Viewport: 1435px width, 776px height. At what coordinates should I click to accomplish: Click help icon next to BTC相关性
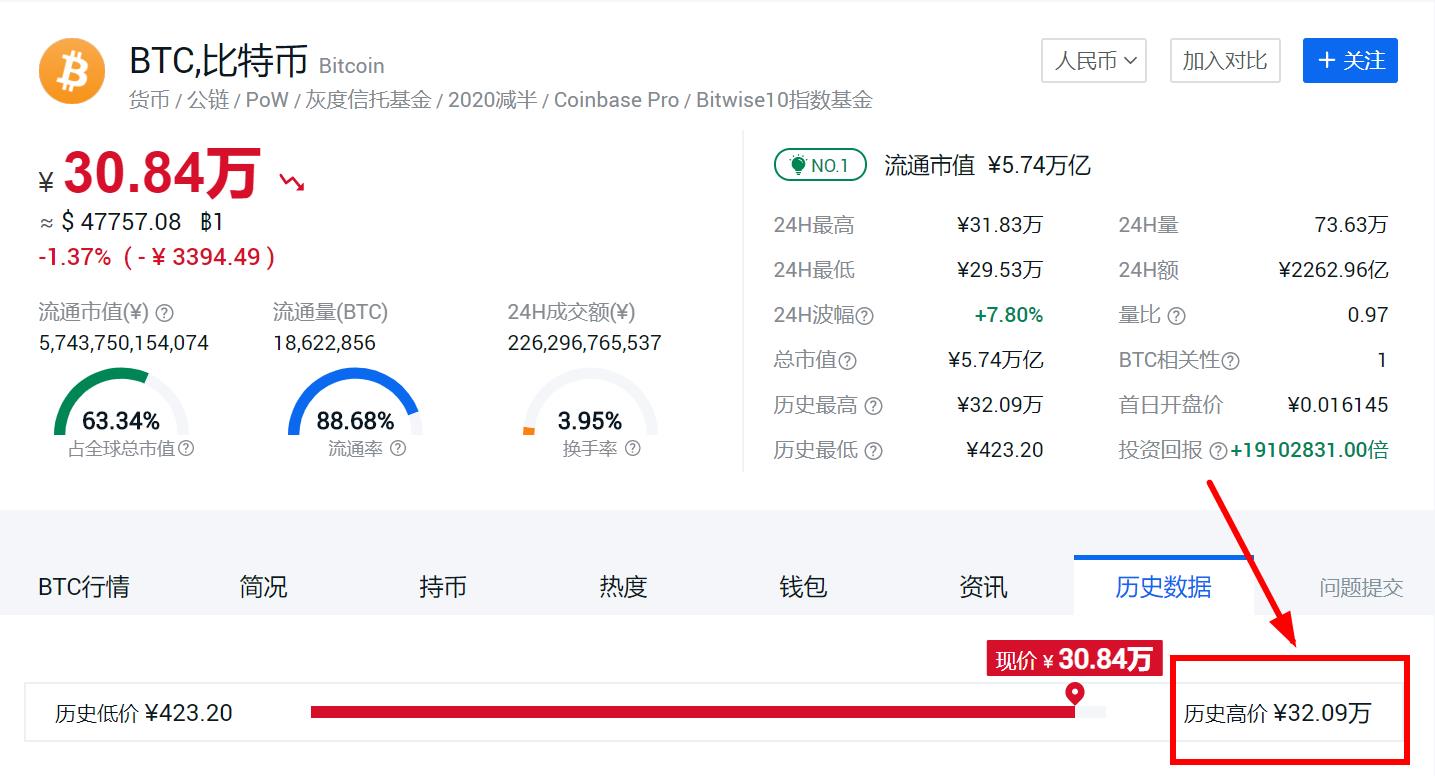click(1231, 361)
